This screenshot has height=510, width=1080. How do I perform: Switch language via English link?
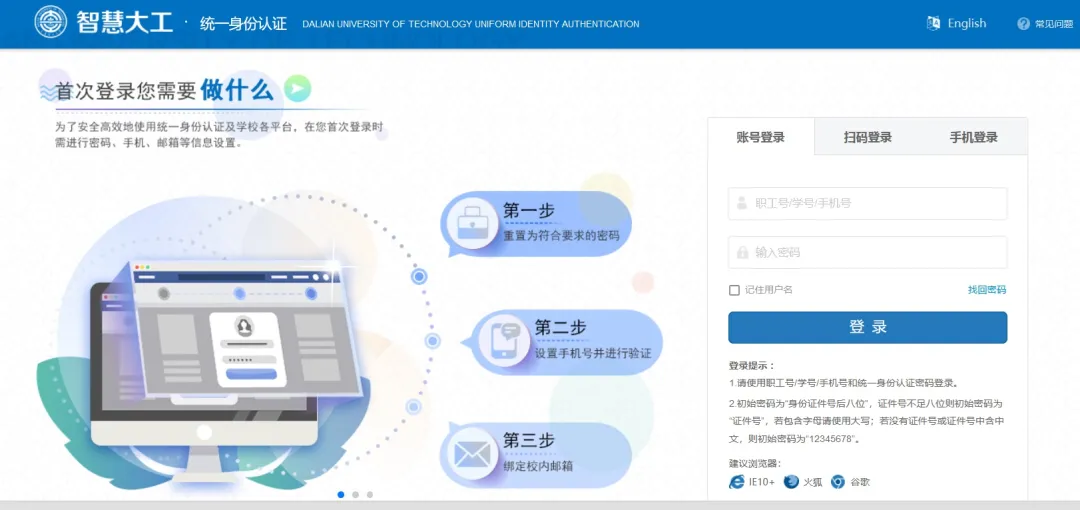pyautogui.click(x=966, y=23)
